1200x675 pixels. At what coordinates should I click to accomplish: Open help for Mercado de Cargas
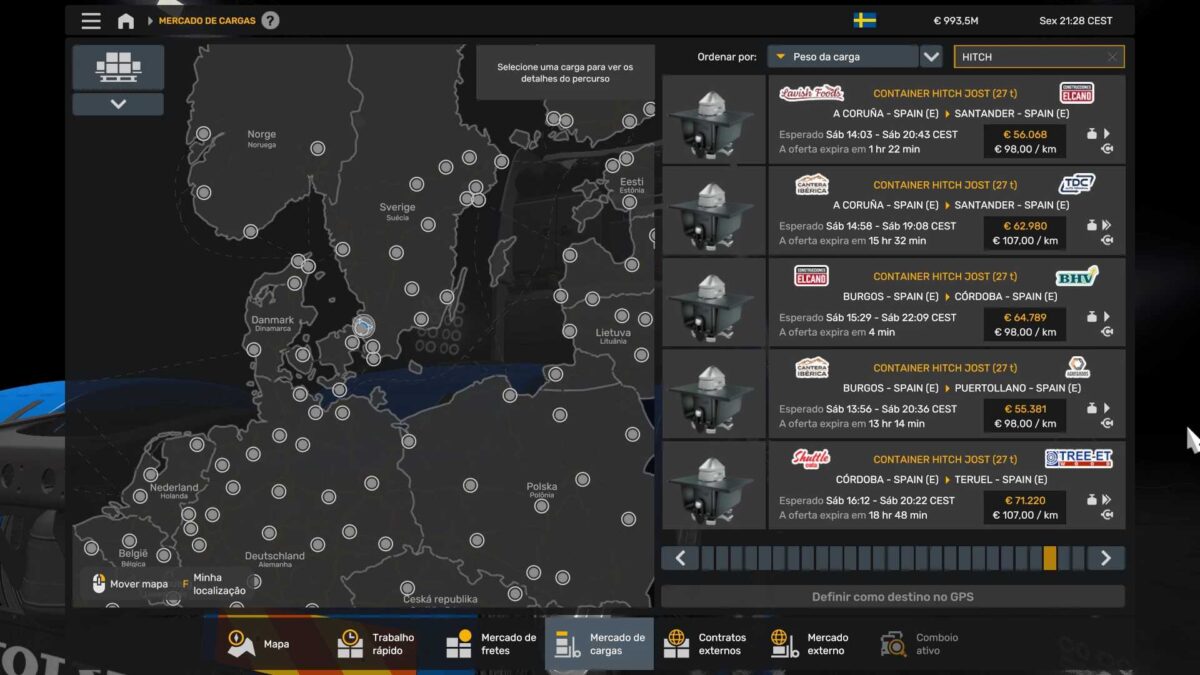coord(270,21)
